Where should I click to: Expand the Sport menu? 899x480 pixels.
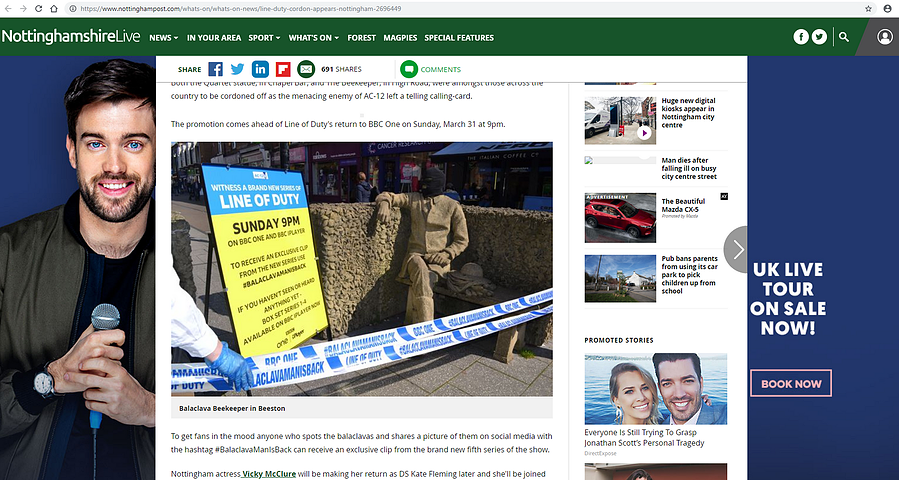tap(264, 38)
